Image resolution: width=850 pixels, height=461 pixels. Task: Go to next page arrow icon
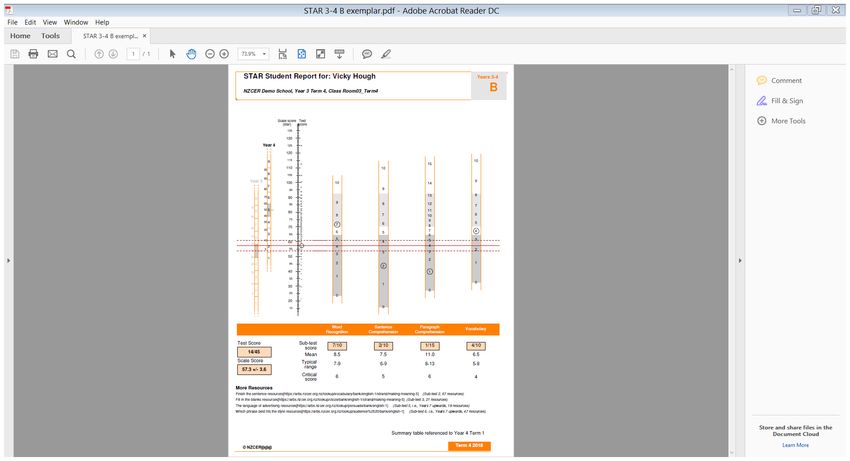tap(113, 54)
